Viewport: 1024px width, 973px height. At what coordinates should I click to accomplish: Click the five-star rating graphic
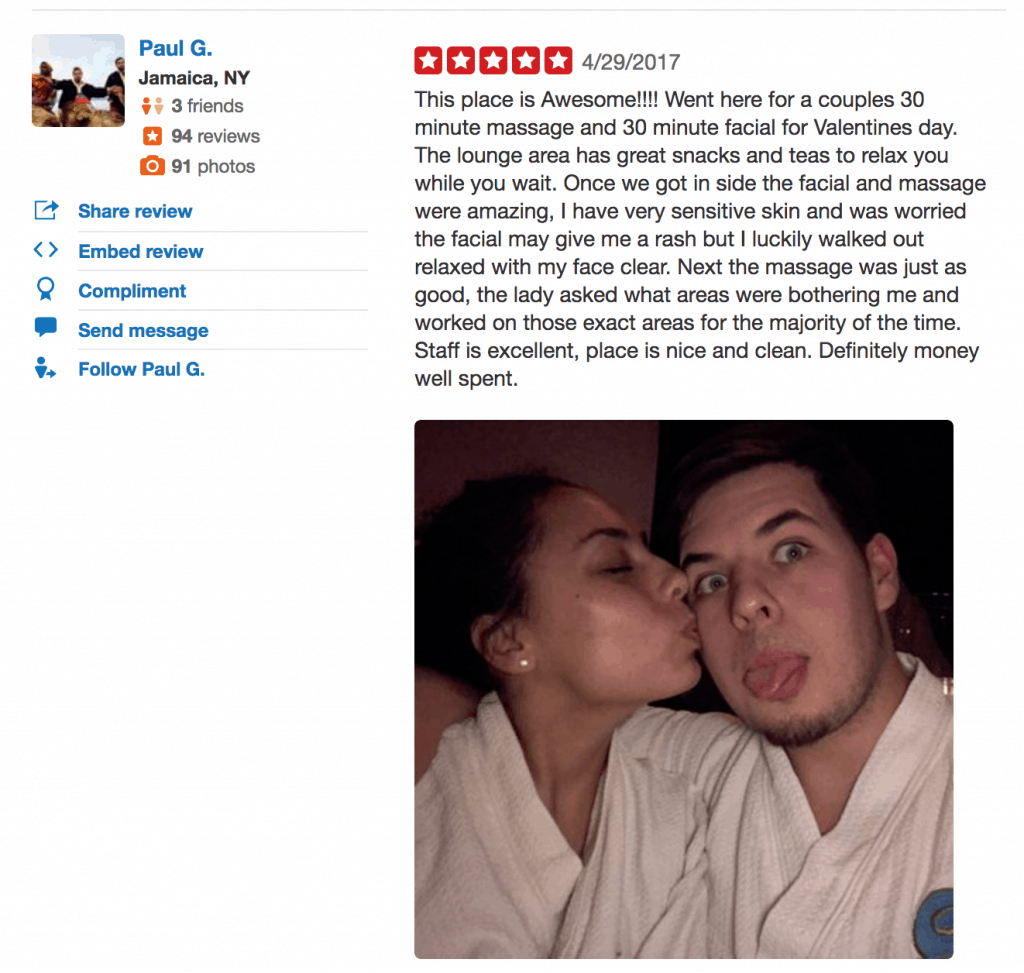coord(493,61)
